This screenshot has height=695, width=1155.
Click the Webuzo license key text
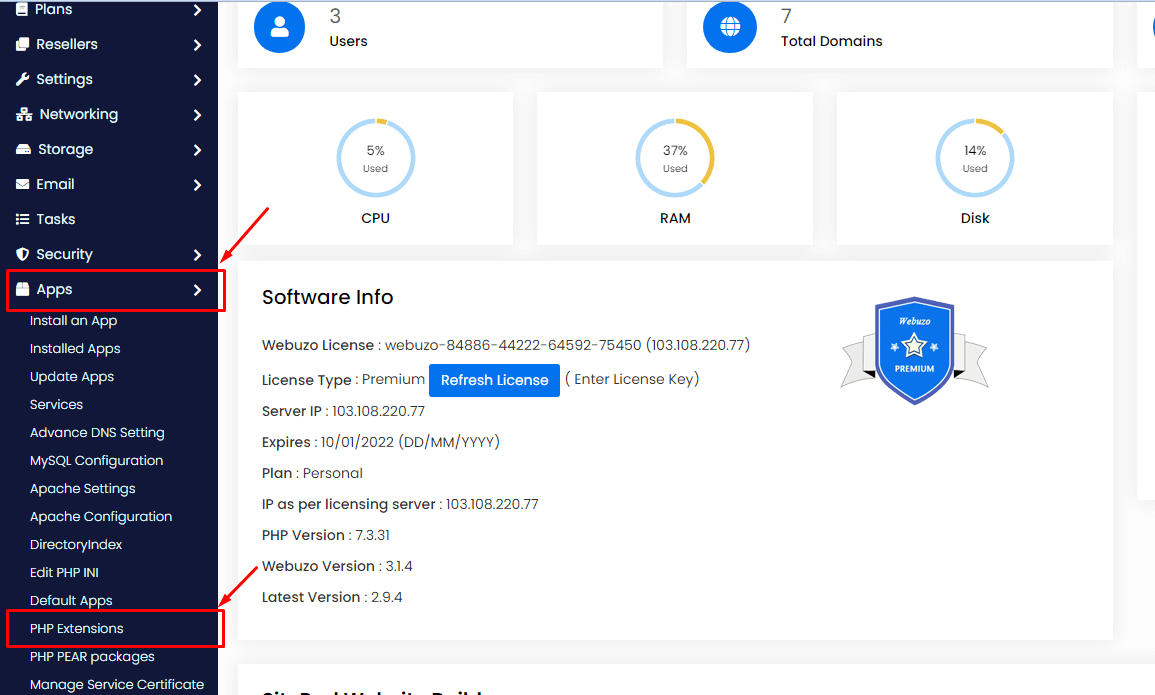click(513, 345)
